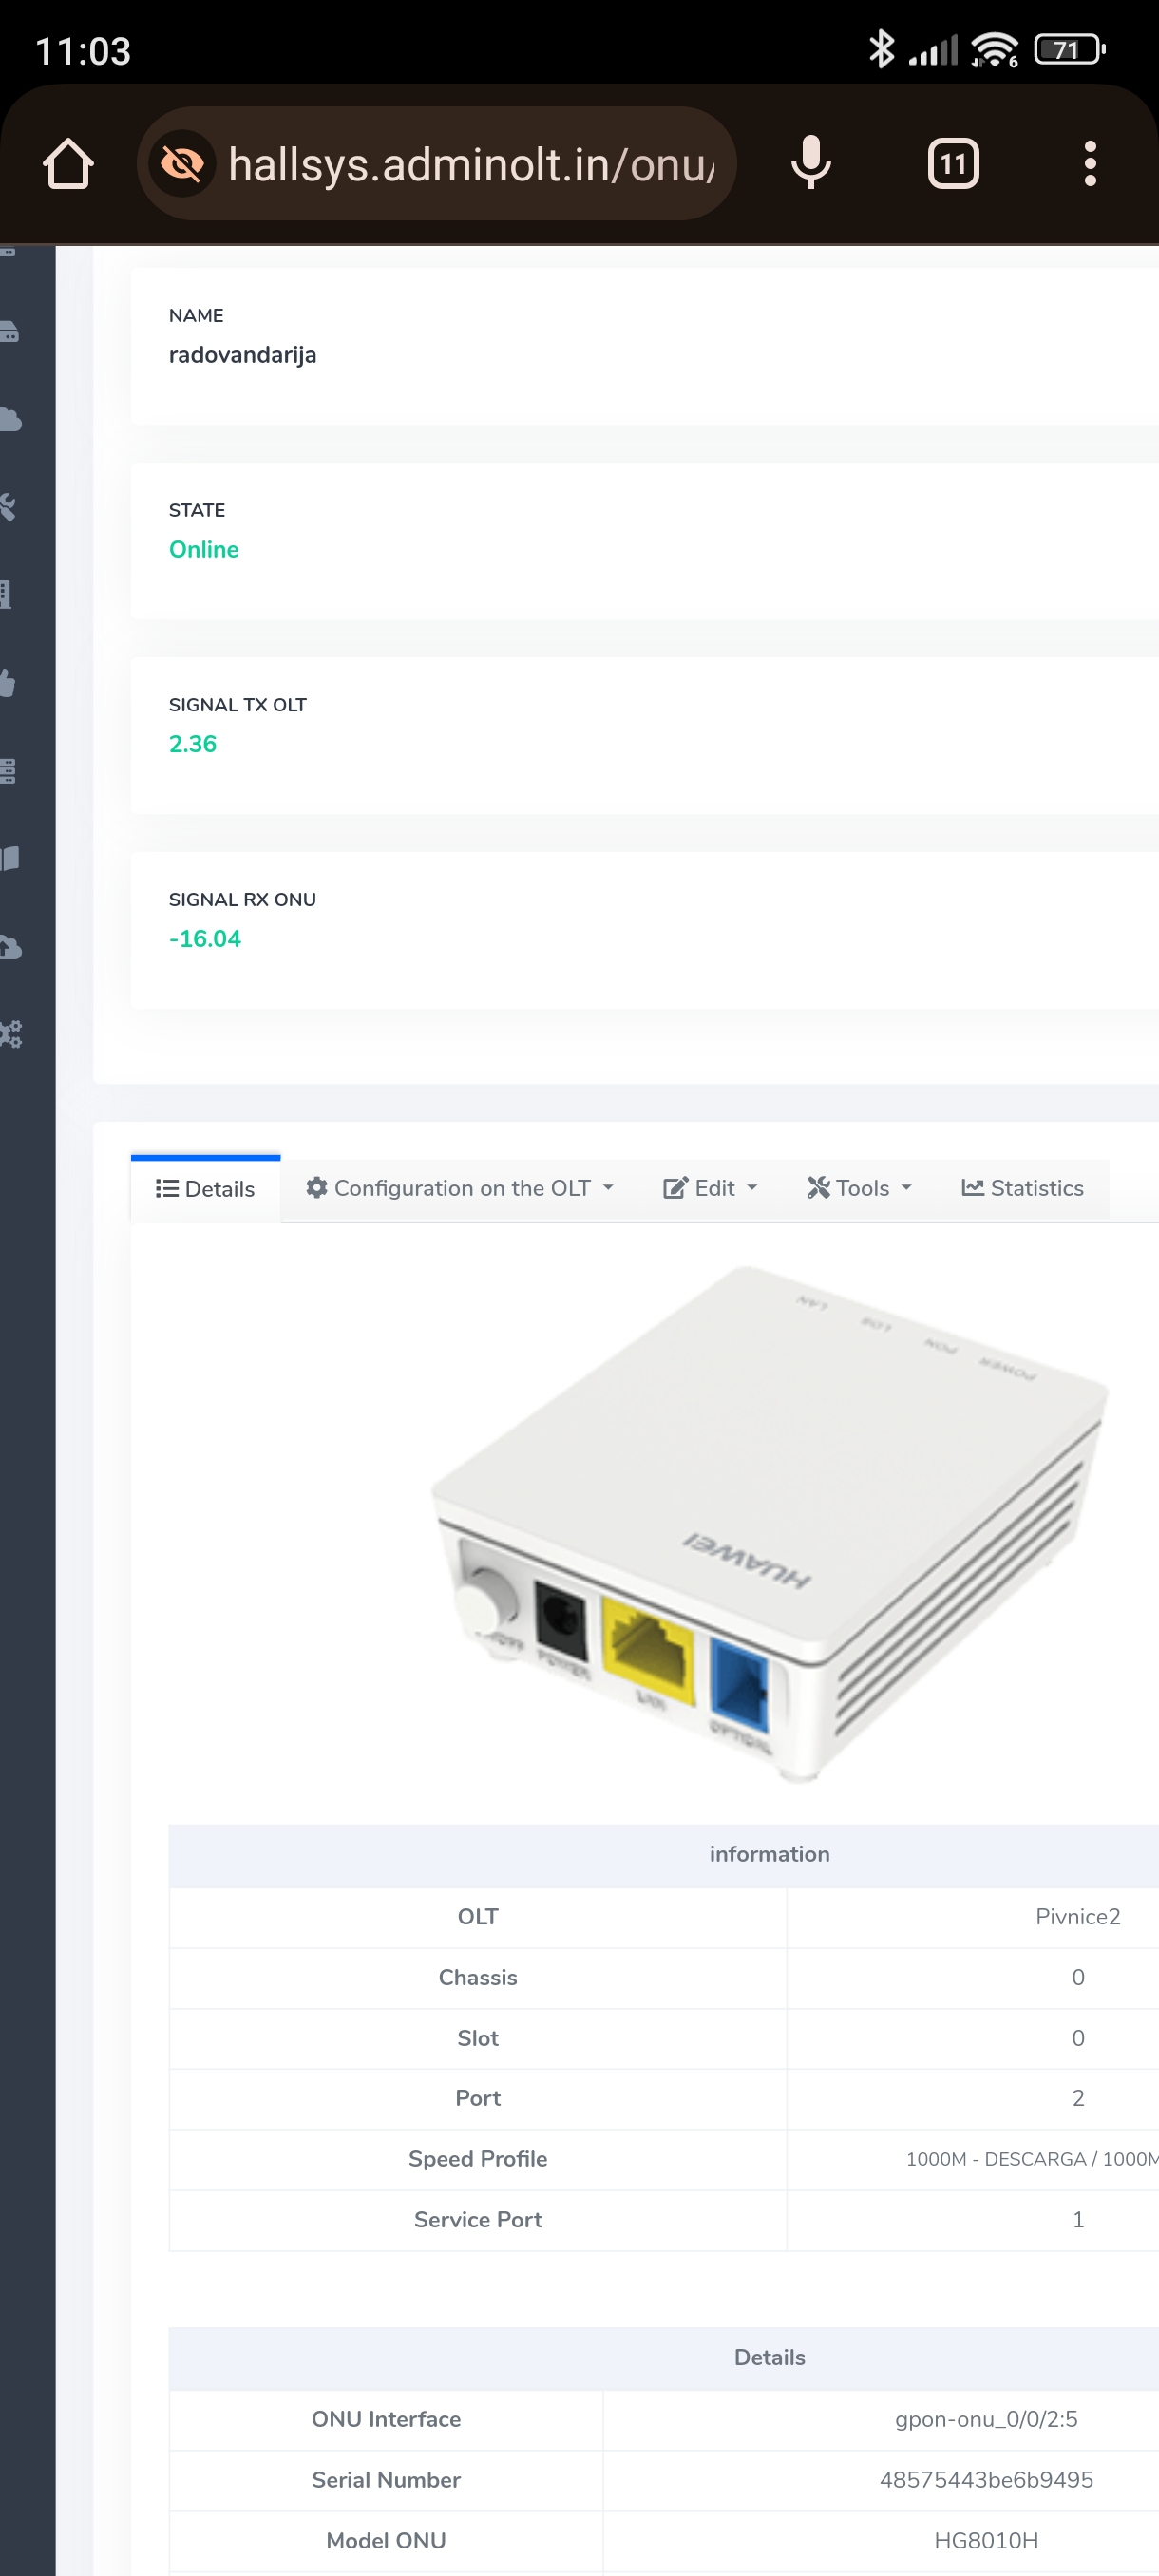The height and width of the screenshot is (2576, 1159).
Task: Open the browser tab switcher showing 11
Action: tap(952, 164)
